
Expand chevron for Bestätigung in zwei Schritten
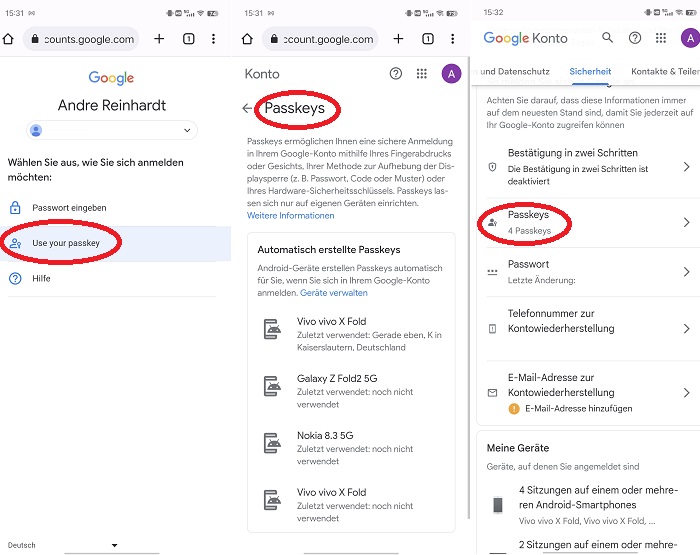(x=687, y=167)
